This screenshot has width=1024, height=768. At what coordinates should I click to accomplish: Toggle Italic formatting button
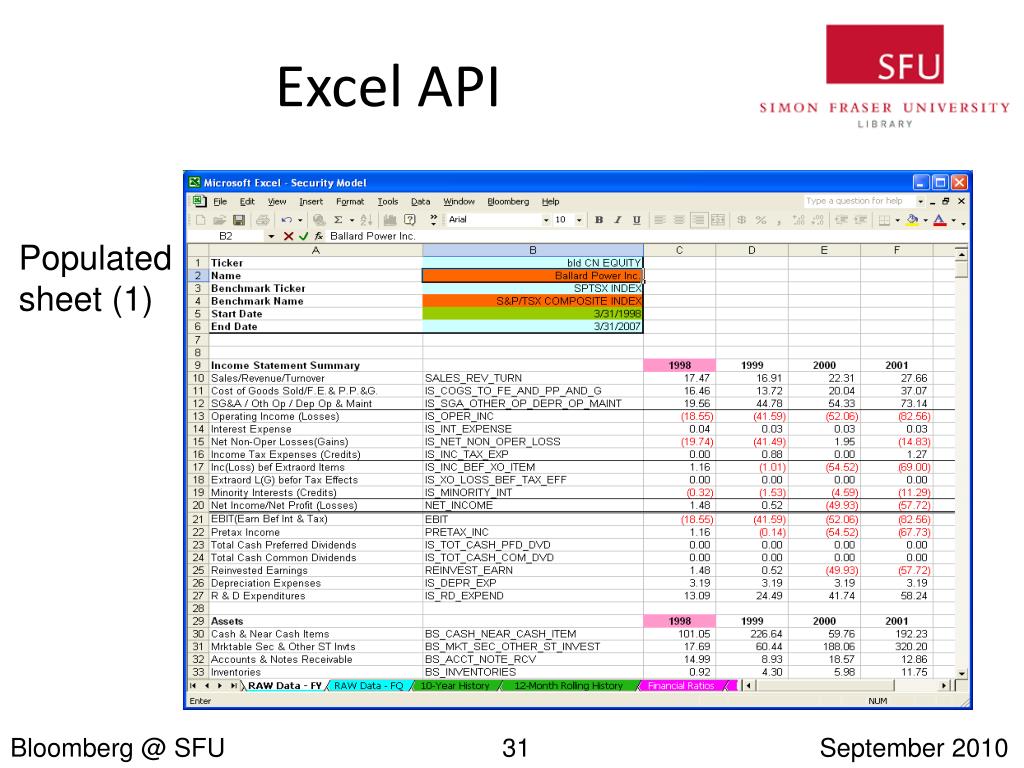point(617,220)
